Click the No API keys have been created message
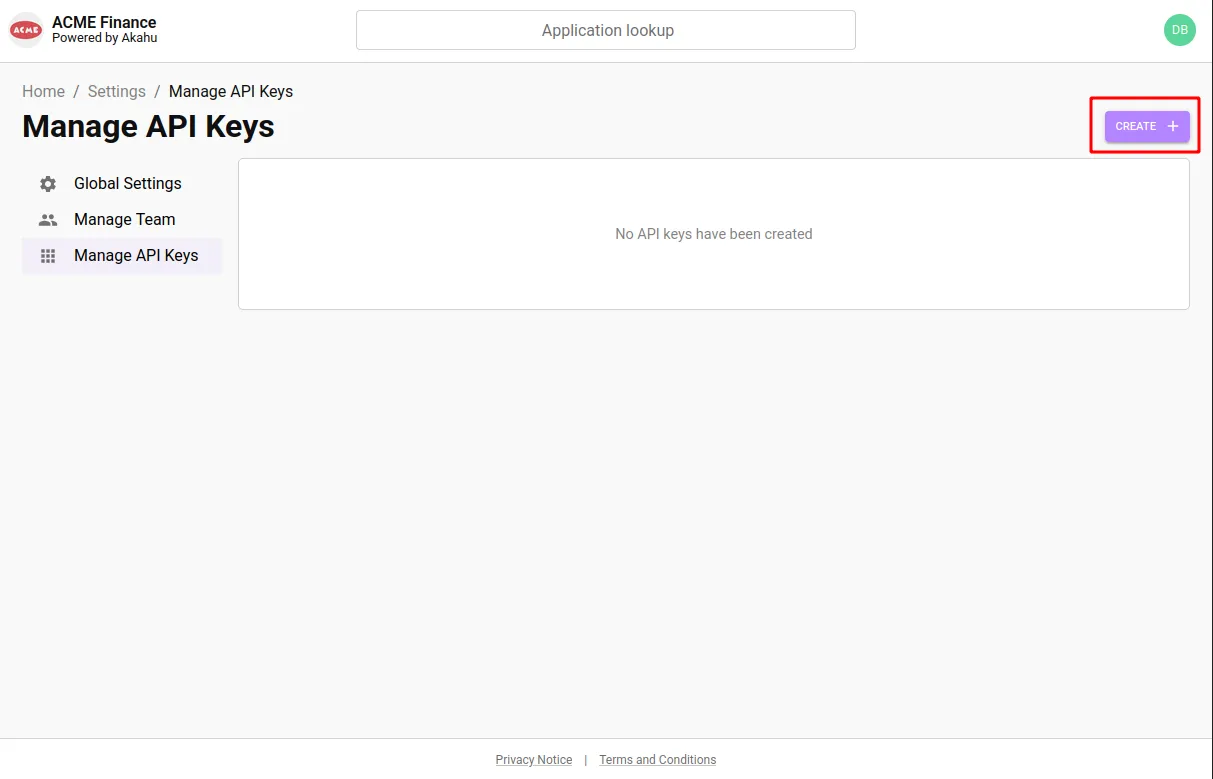The image size is (1213, 779). tap(714, 234)
